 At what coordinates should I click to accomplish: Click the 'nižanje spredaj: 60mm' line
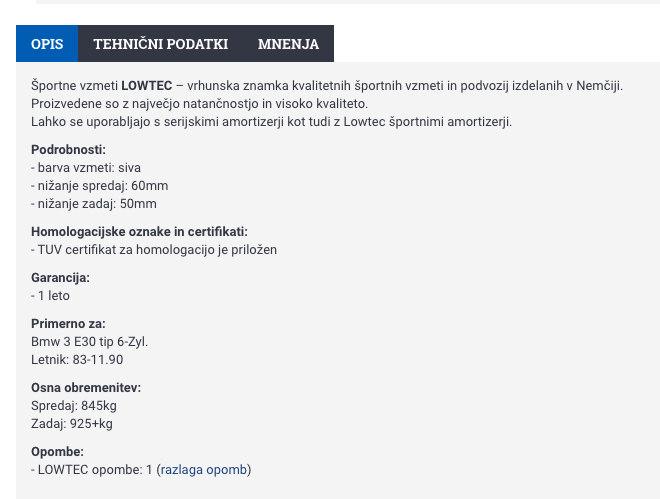[99, 186]
